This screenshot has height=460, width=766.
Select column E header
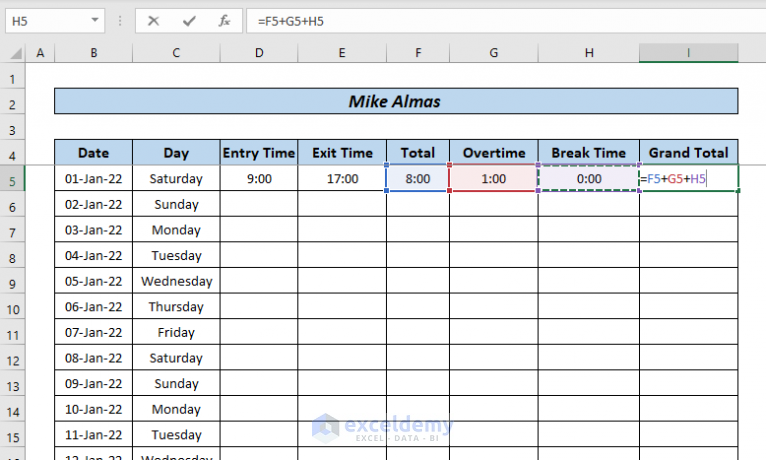342,53
